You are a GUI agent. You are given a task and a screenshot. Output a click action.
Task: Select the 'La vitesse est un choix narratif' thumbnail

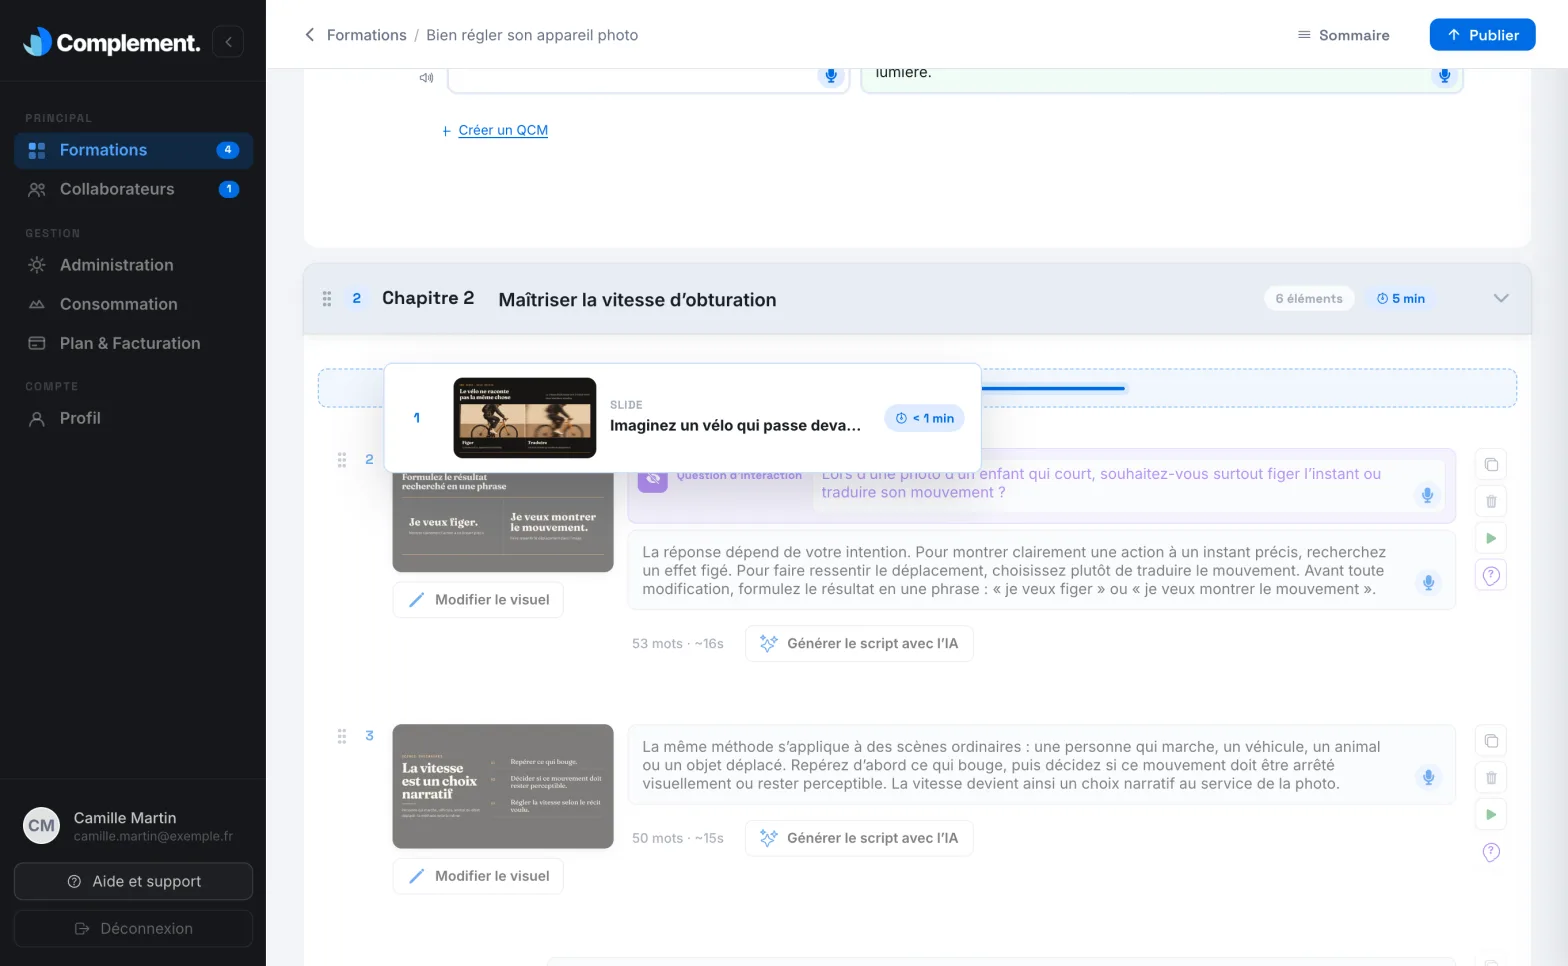coord(503,786)
